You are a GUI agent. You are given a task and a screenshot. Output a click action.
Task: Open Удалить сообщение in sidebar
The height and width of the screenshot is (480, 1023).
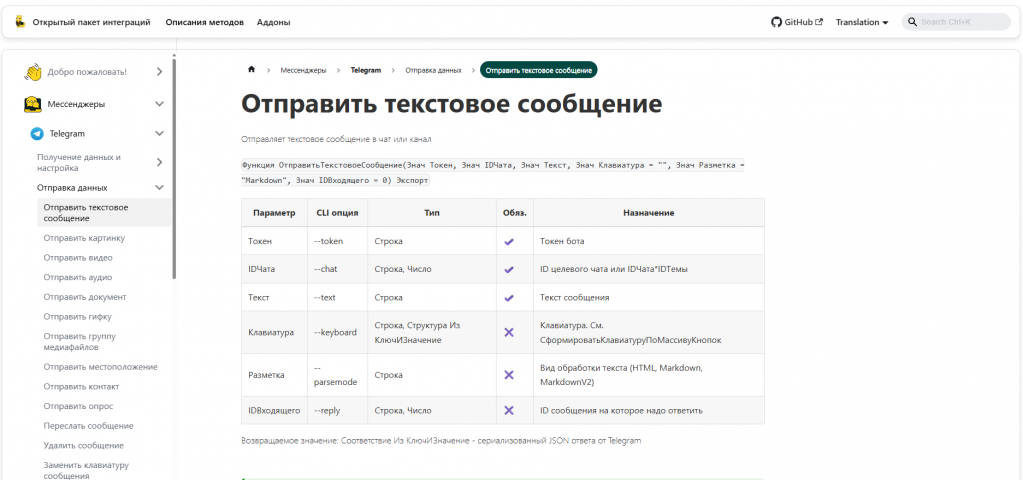coord(84,445)
